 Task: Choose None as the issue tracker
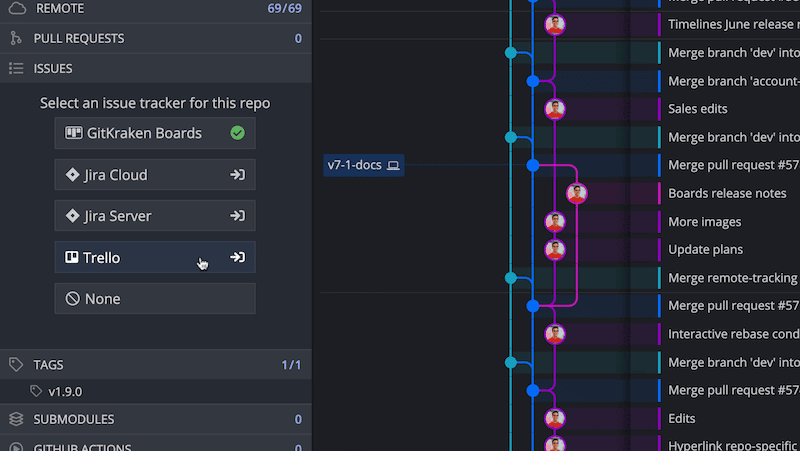pos(155,299)
